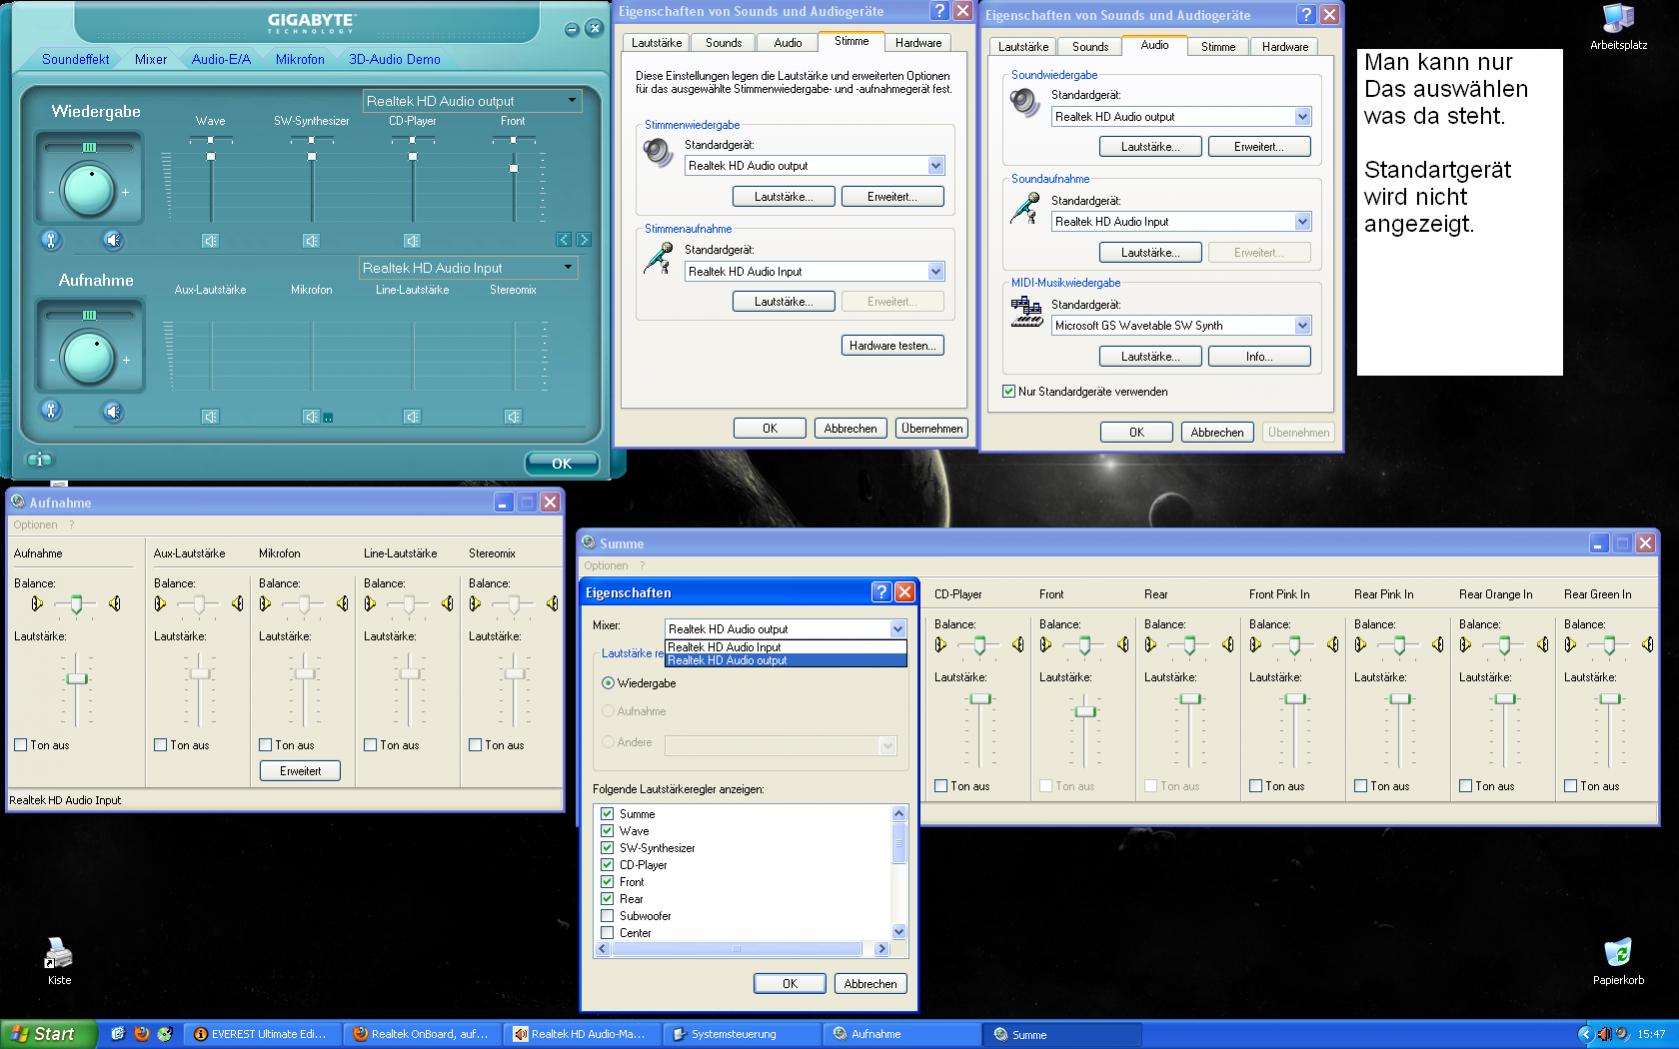
Task: Expand Stimmenaufnahme Standardgerät dropdown
Action: 936,272
